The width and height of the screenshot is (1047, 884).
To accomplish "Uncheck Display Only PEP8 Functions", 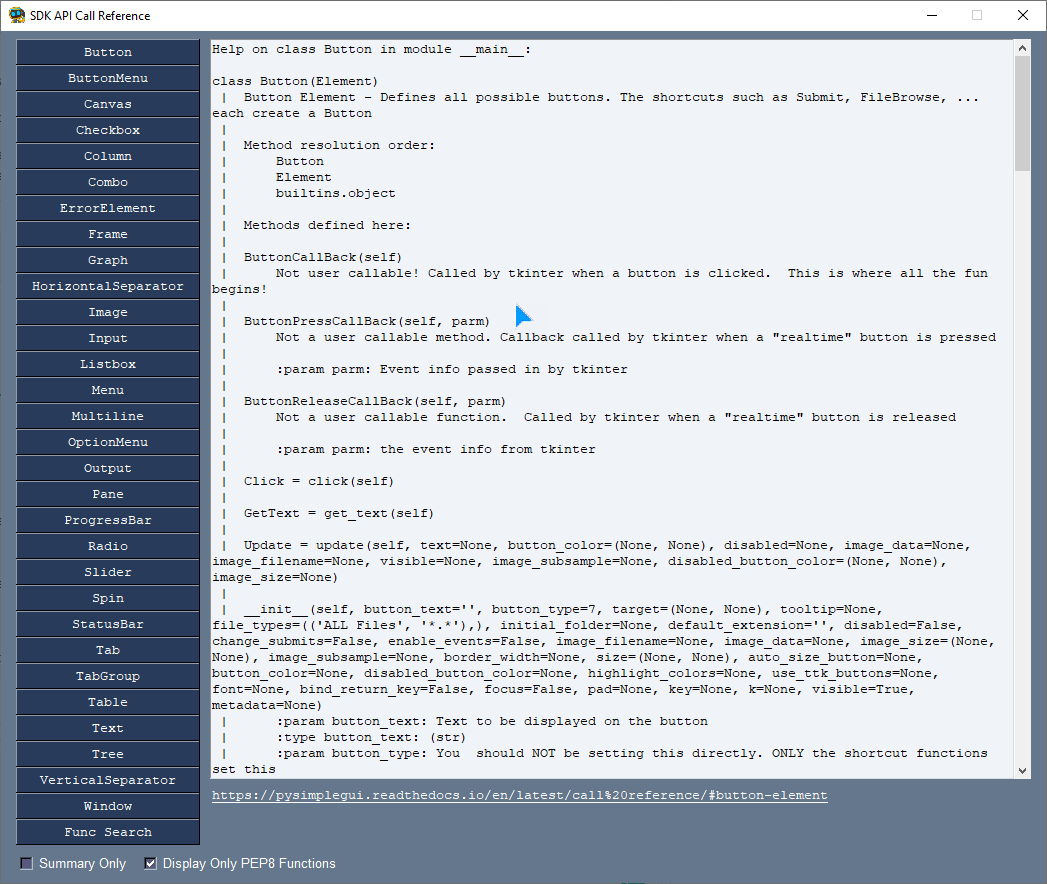I will coord(150,863).
